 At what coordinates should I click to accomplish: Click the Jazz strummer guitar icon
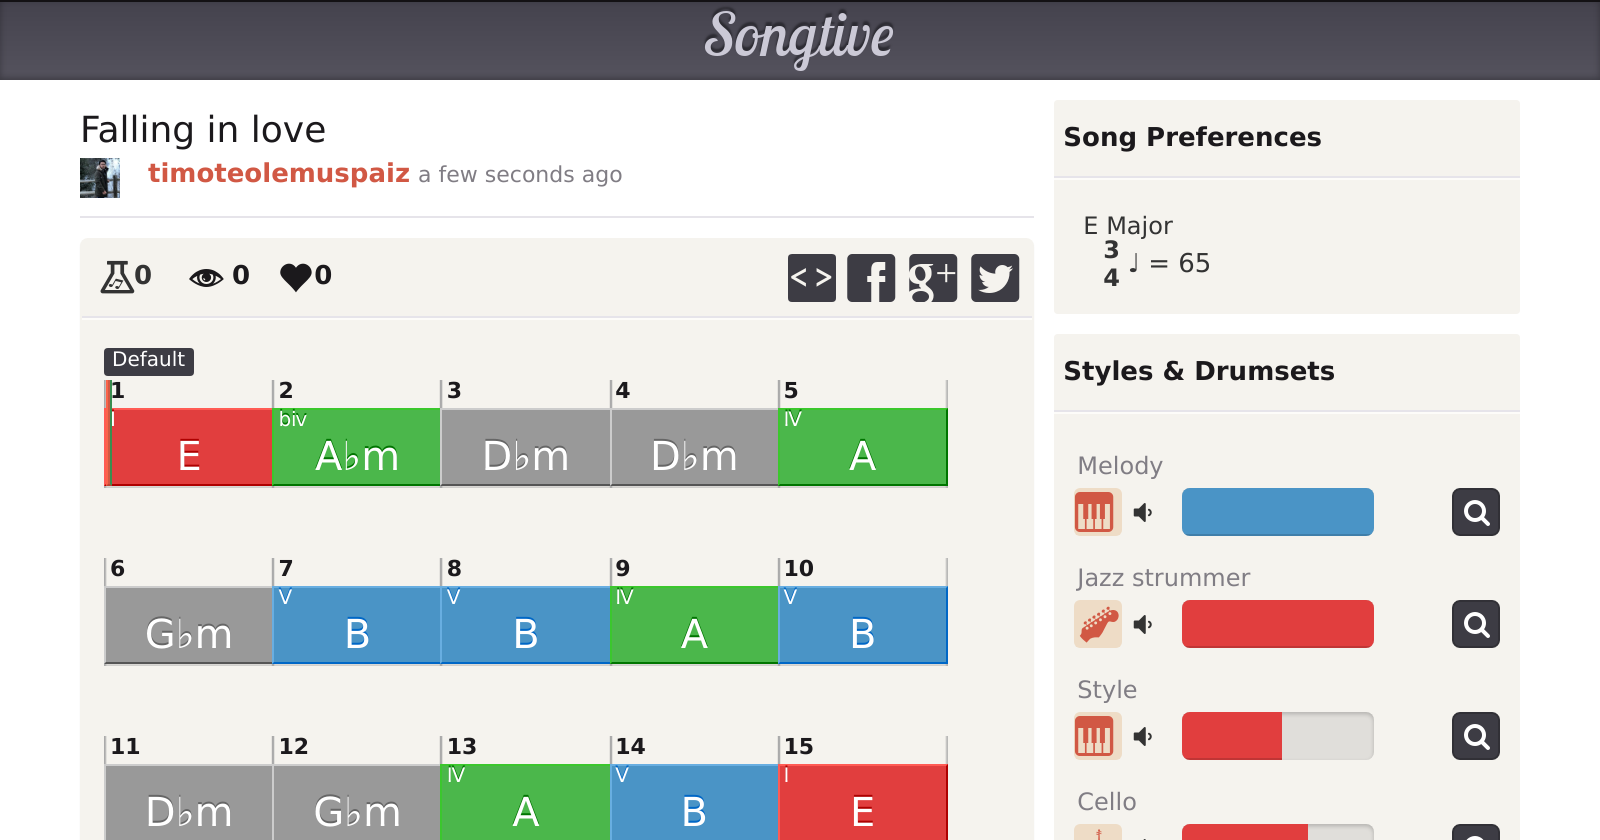pyautogui.click(x=1097, y=625)
